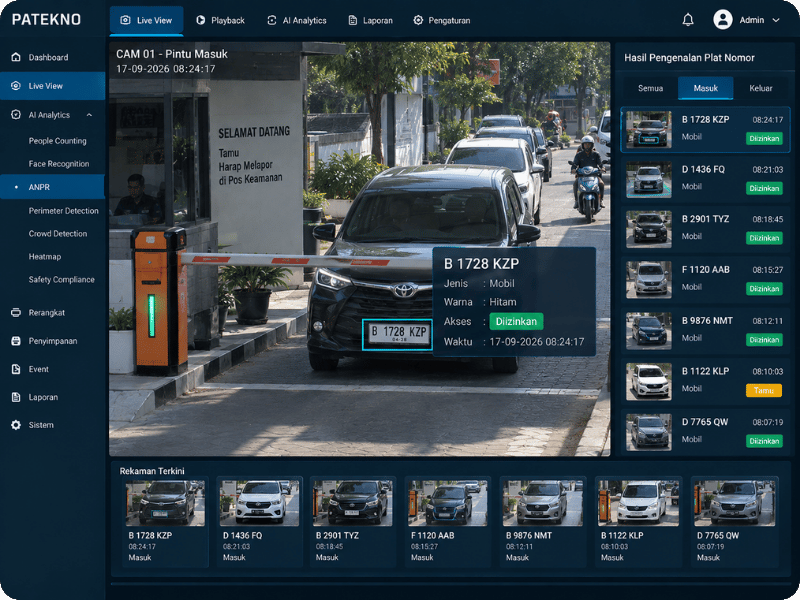Open D 1436 FQ in Rekaman Terkini
800x600 pixels.
click(x=259, y=522)
